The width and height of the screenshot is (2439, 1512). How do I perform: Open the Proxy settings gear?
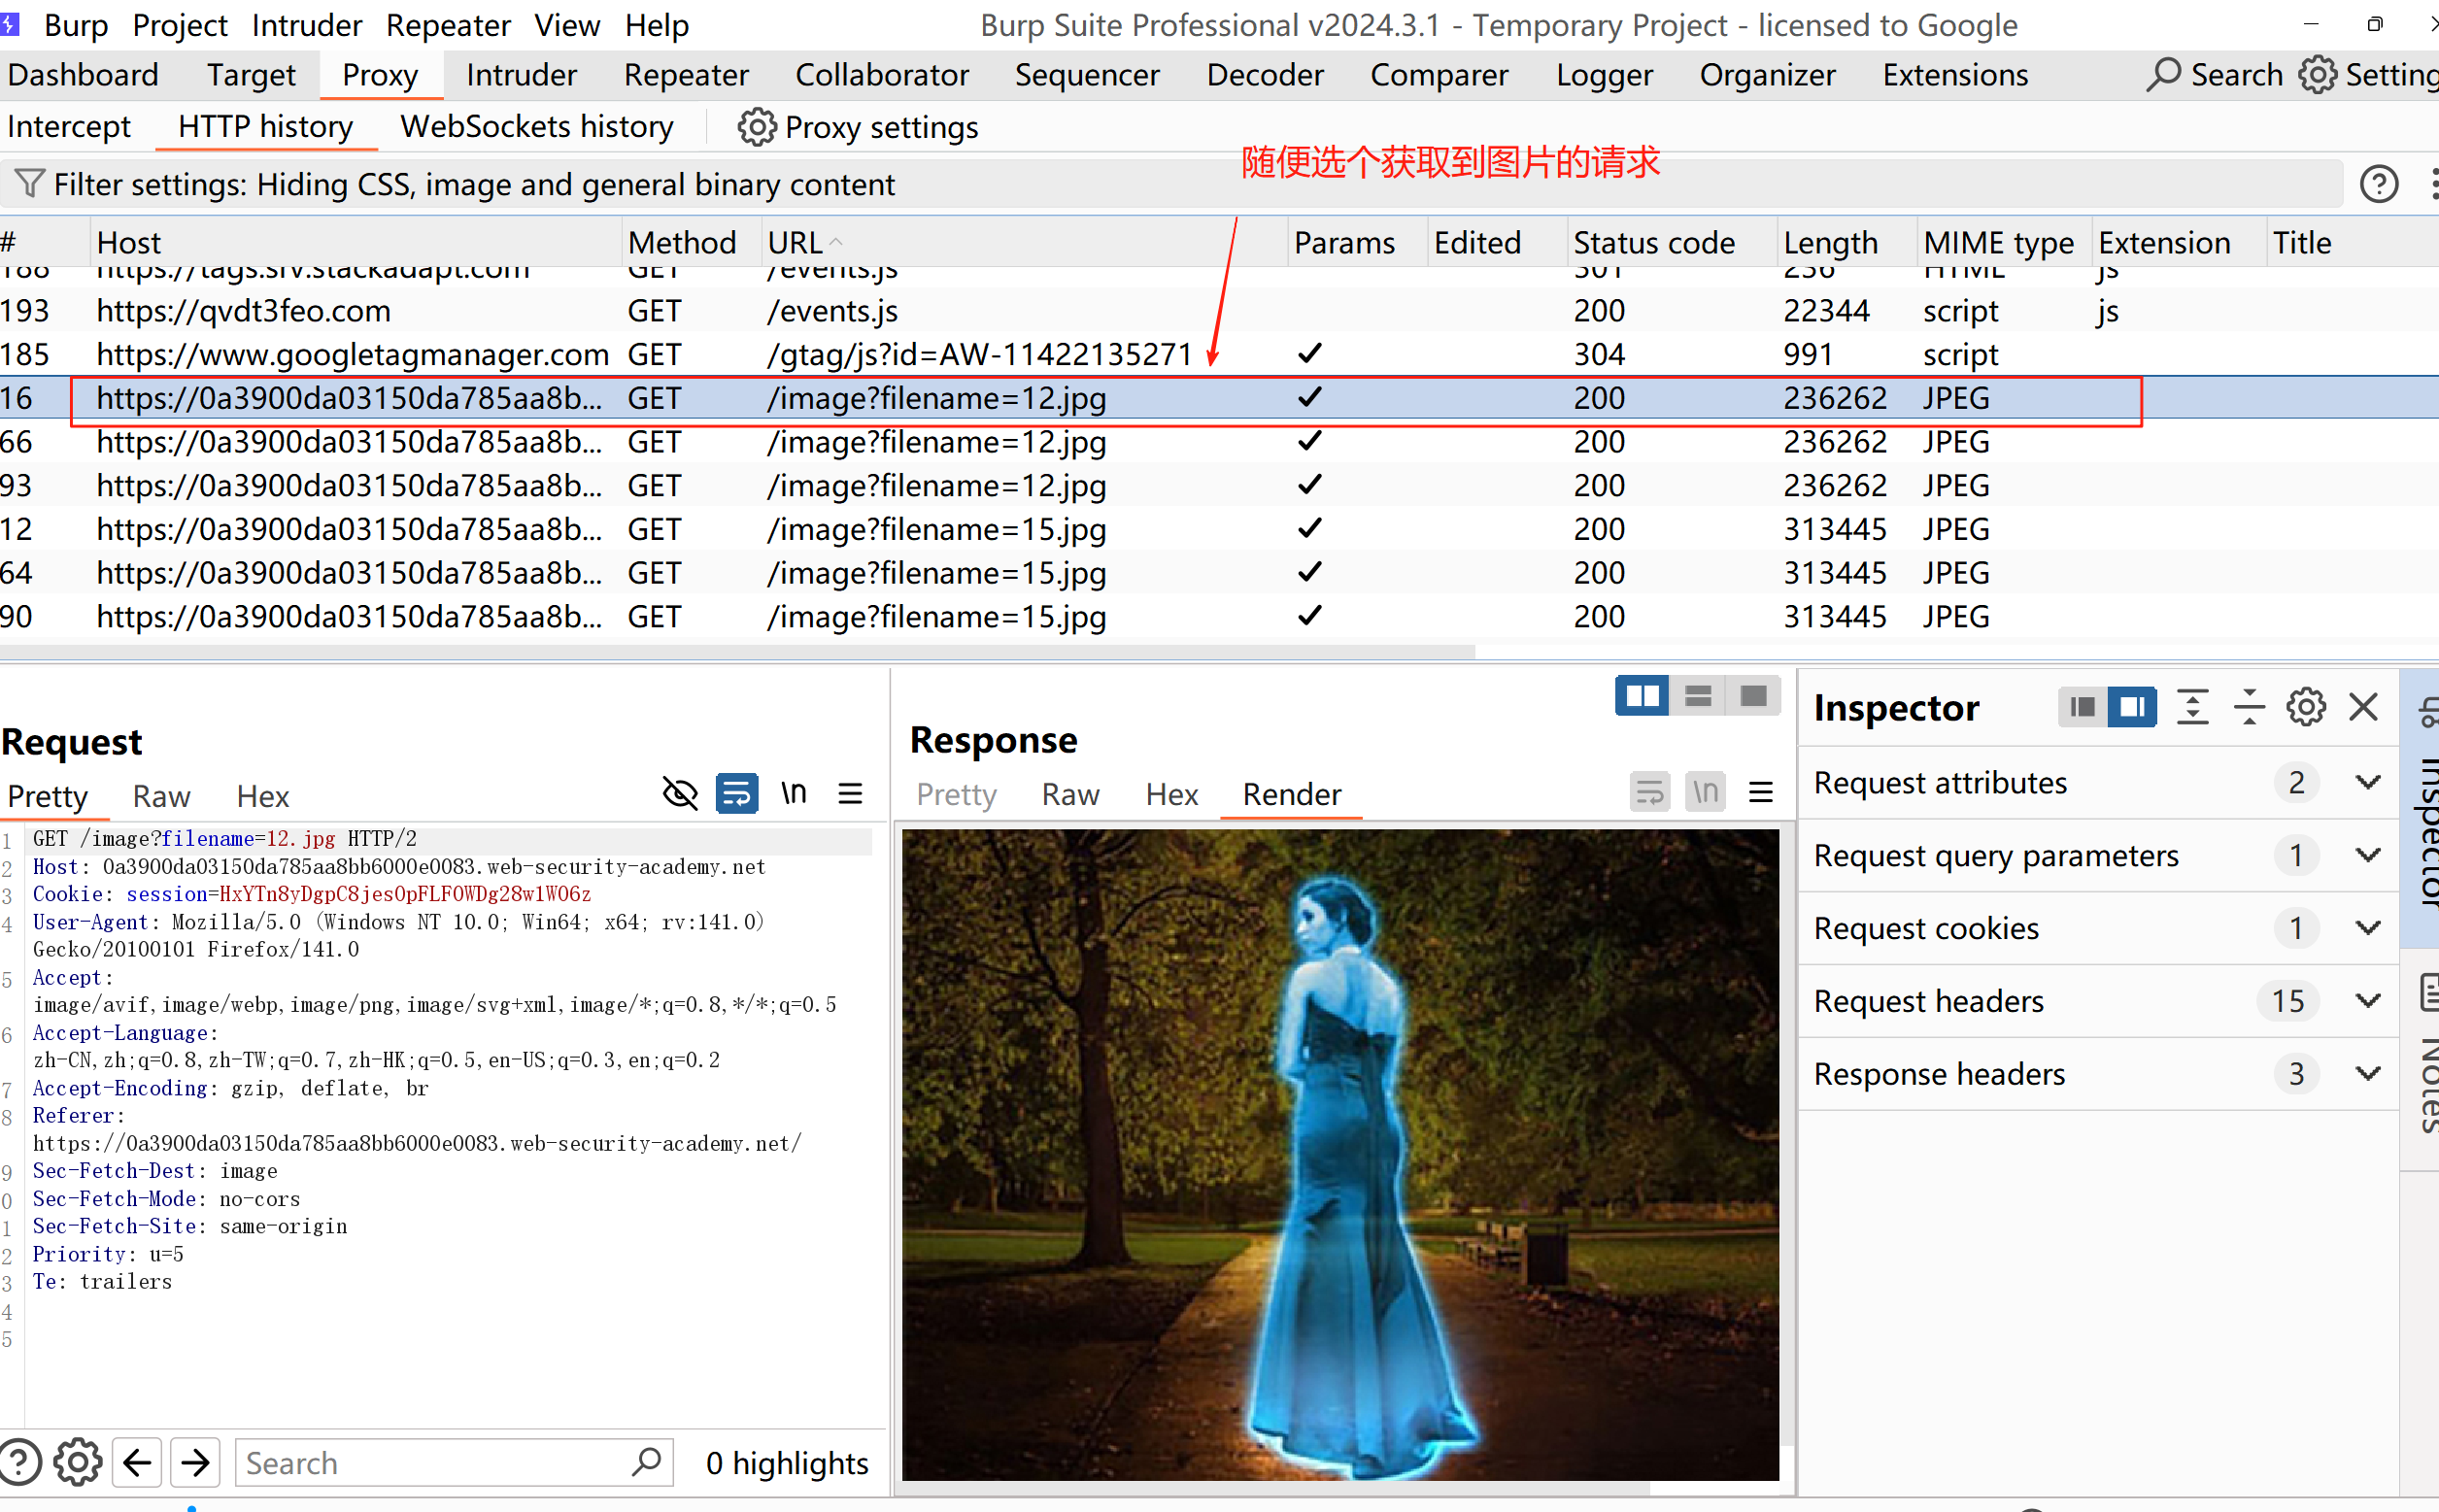pos(757,128)
